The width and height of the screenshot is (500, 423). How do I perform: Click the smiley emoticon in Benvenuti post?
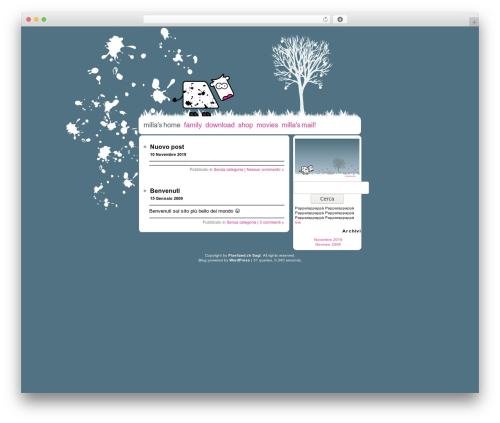point(237,211)
